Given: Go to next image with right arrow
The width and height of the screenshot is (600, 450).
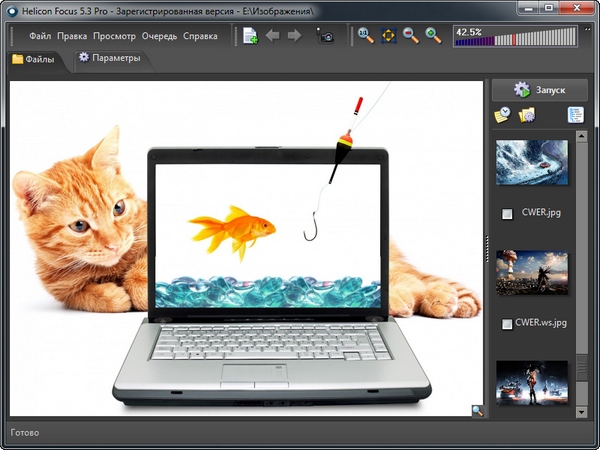Looking at the screenshot, I should (x=294, y=36).
